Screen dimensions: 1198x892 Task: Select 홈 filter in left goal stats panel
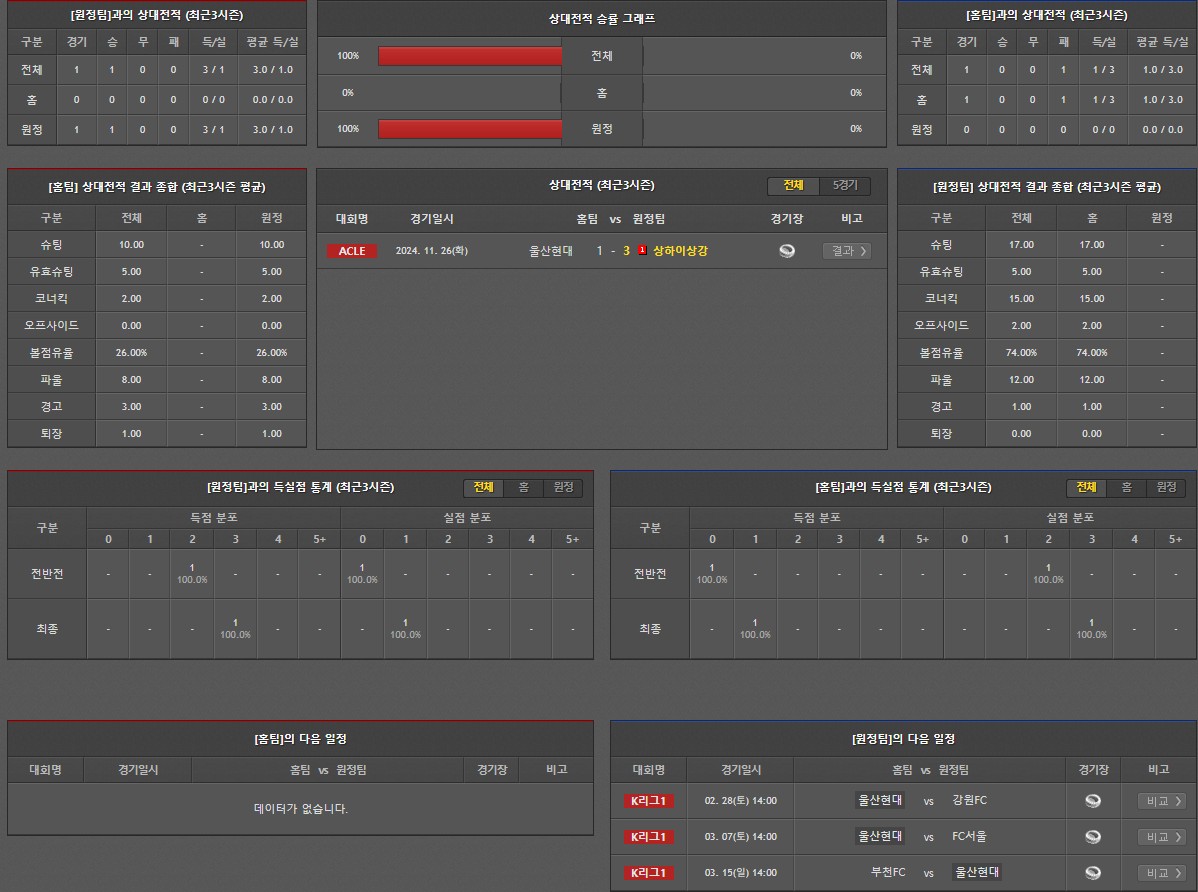[x=523, y=488]
